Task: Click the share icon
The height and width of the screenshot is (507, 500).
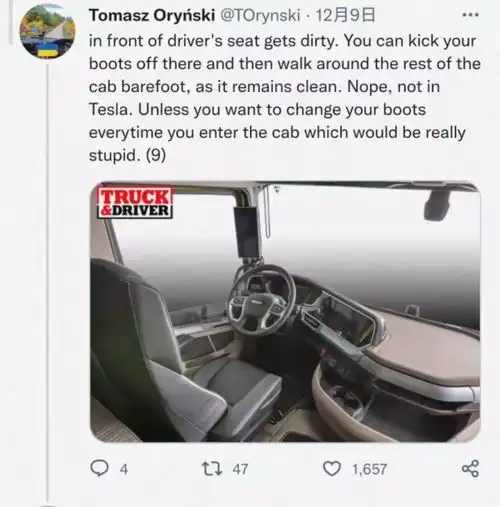Action: [x=471, y=469]
